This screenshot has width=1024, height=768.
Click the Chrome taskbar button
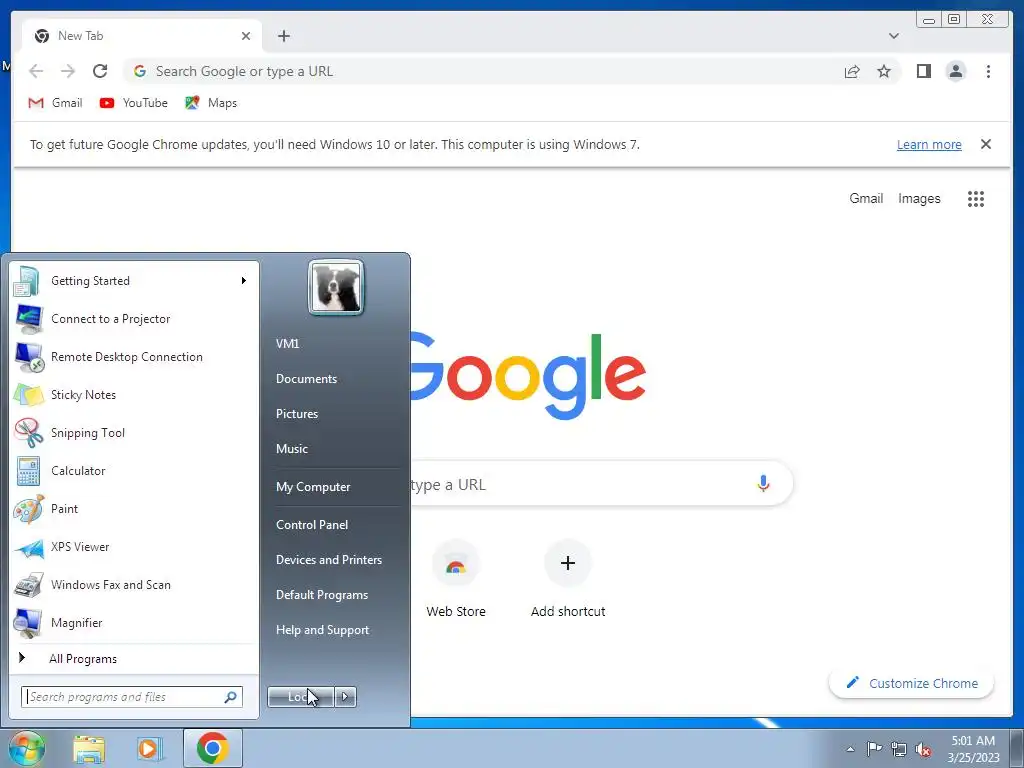[212, 748]
